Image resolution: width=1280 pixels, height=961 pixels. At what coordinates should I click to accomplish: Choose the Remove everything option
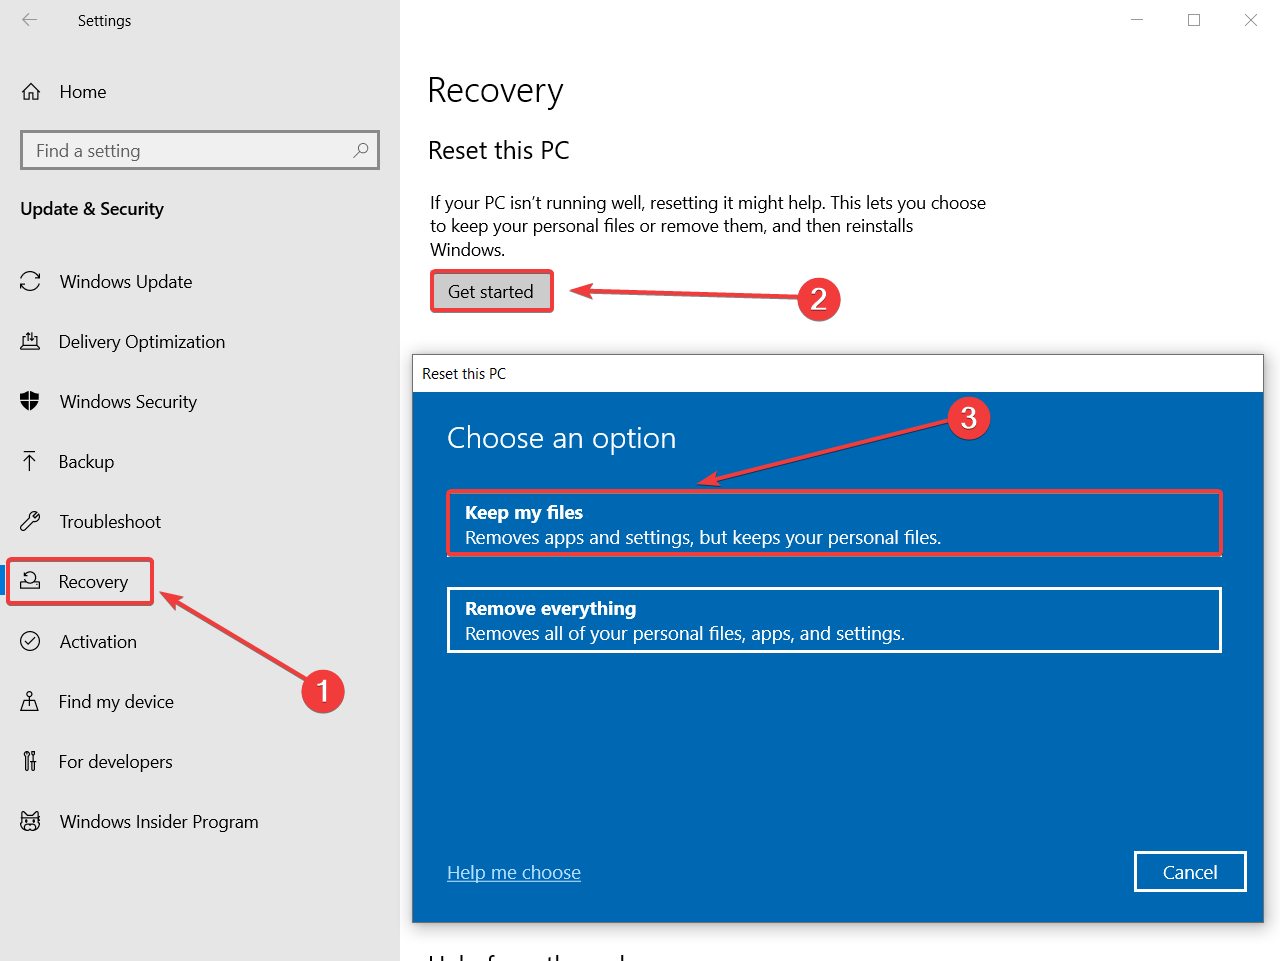point(834,620)
